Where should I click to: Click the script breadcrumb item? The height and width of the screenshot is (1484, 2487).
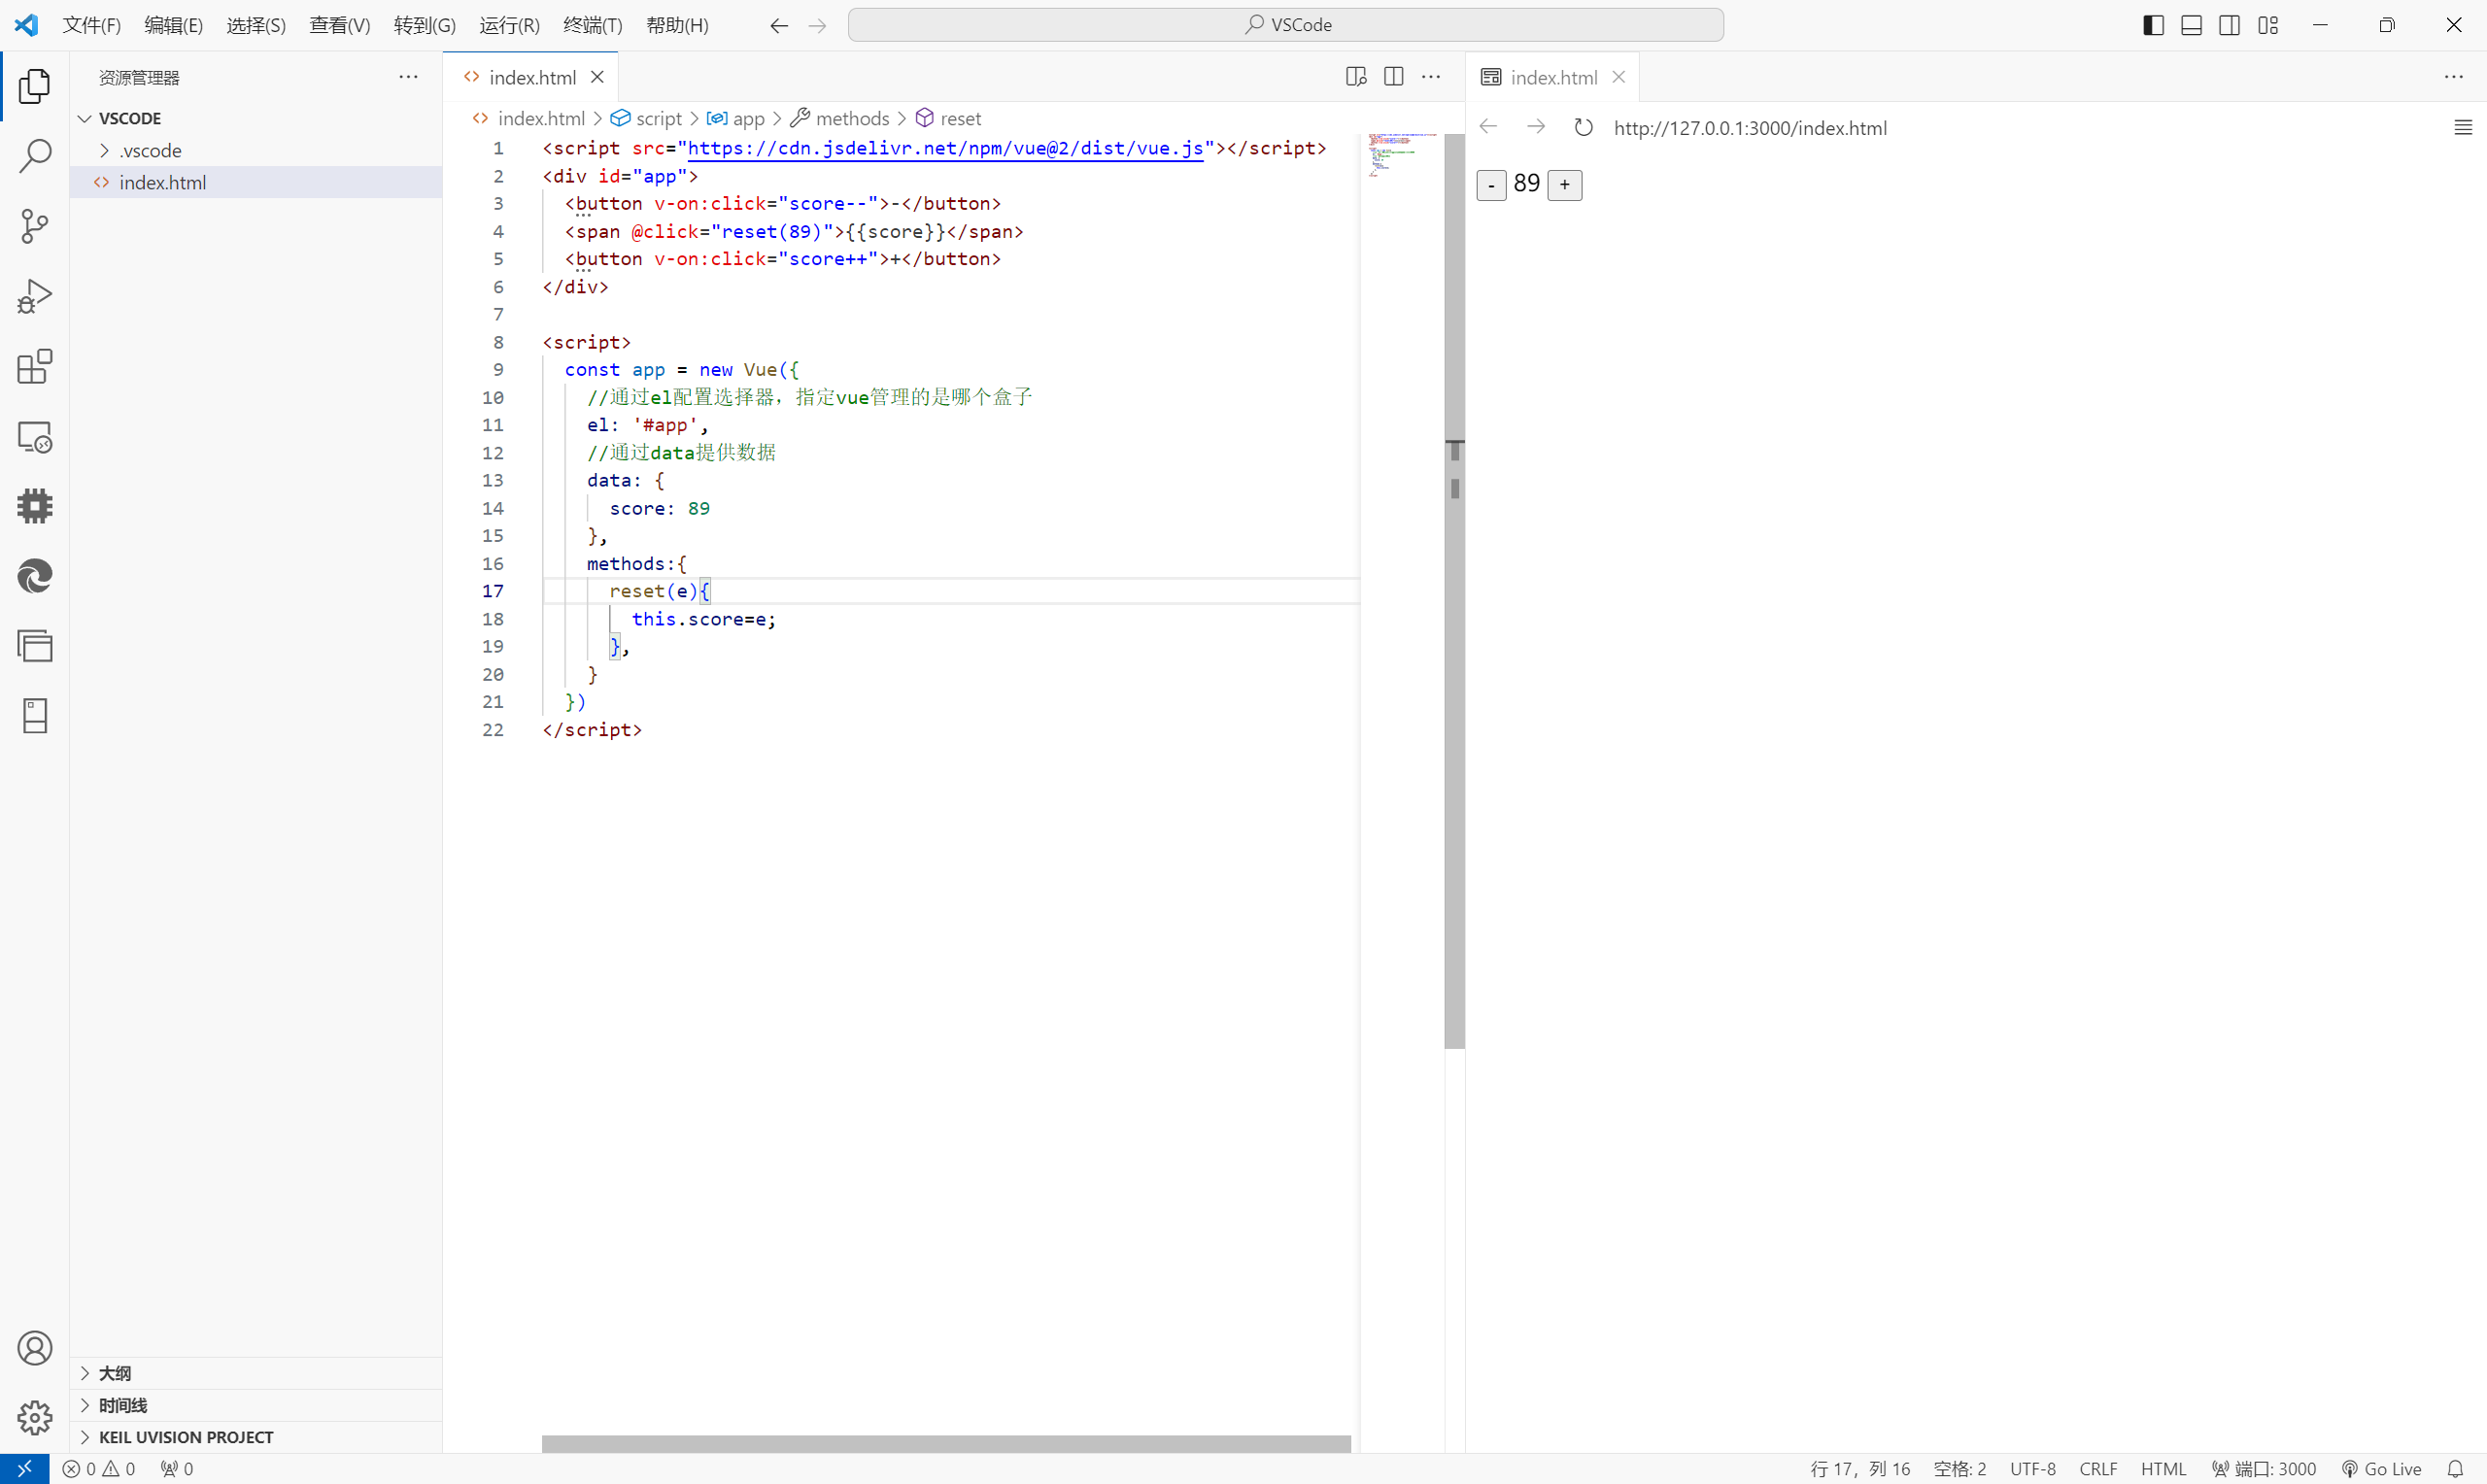[x=647, y=118]
